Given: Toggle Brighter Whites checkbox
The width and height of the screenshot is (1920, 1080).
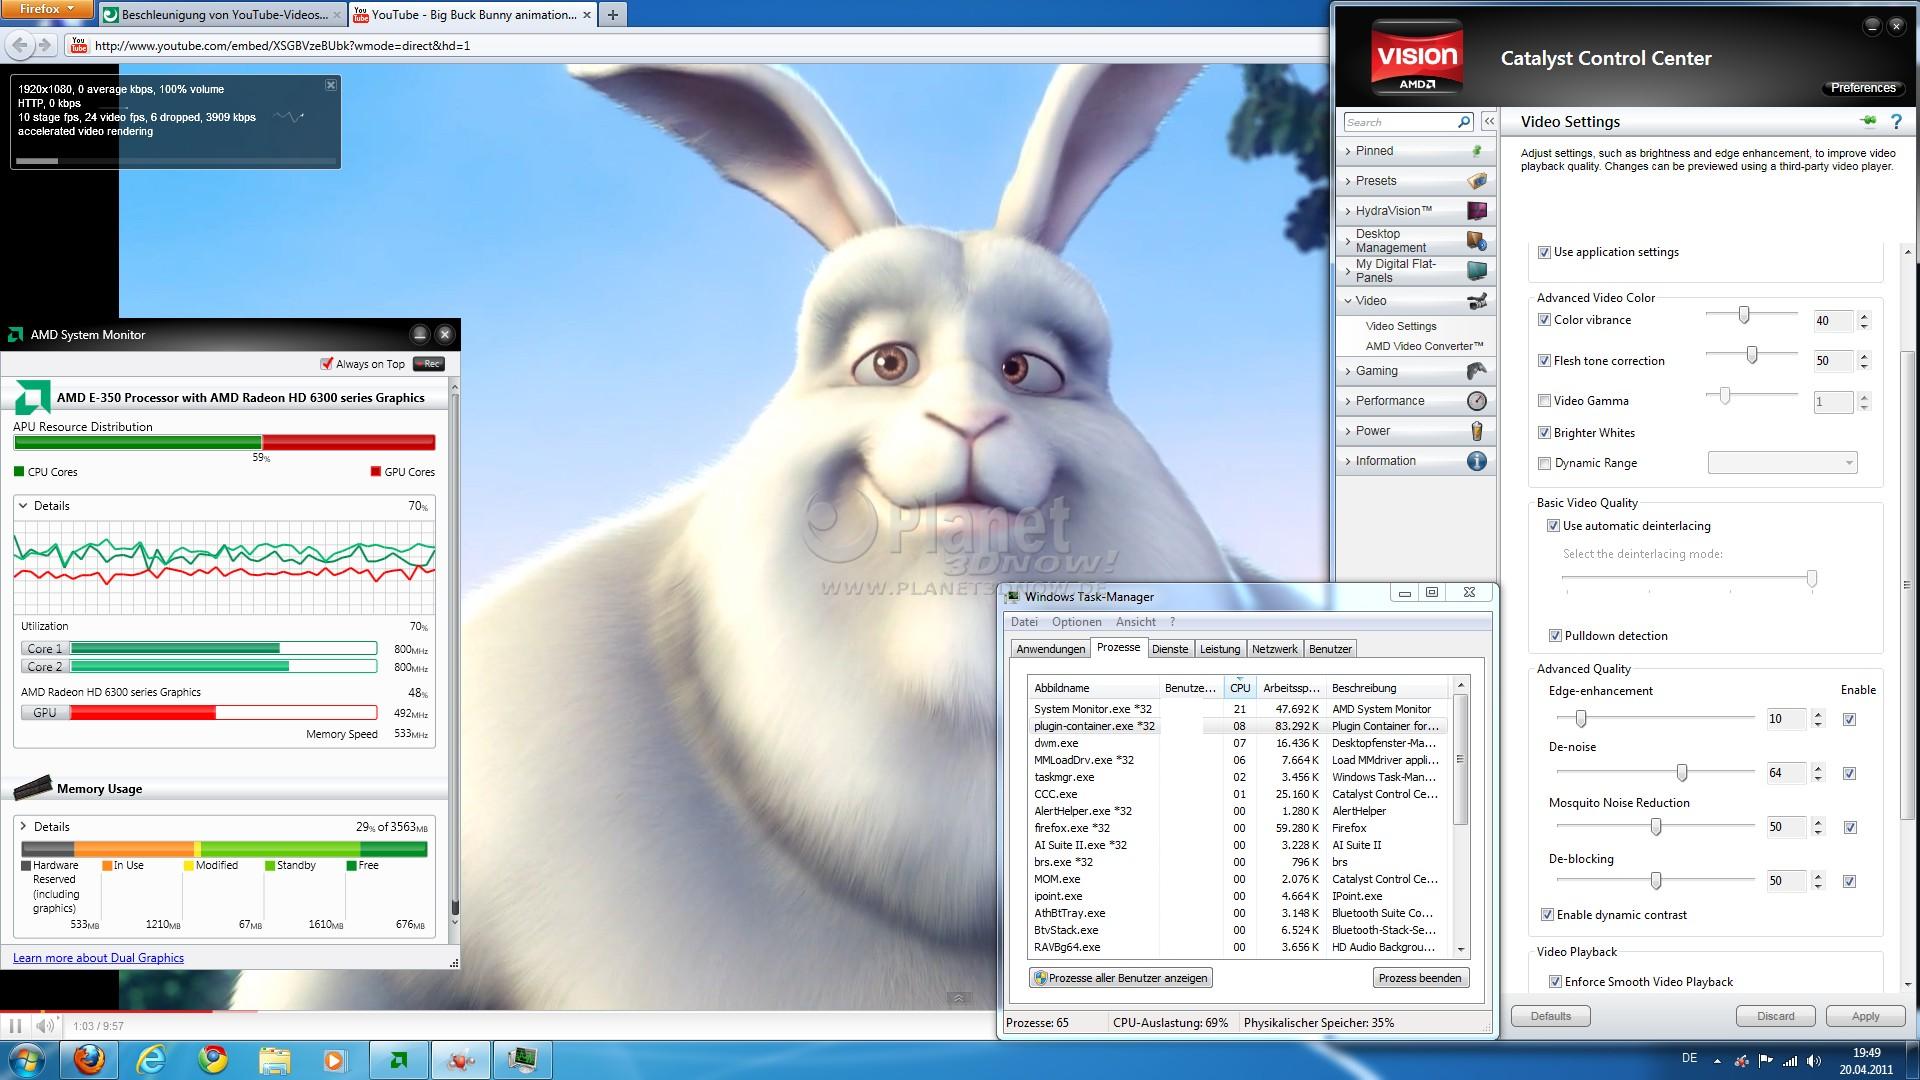Looking at the screenshot, I should 1544,433.
